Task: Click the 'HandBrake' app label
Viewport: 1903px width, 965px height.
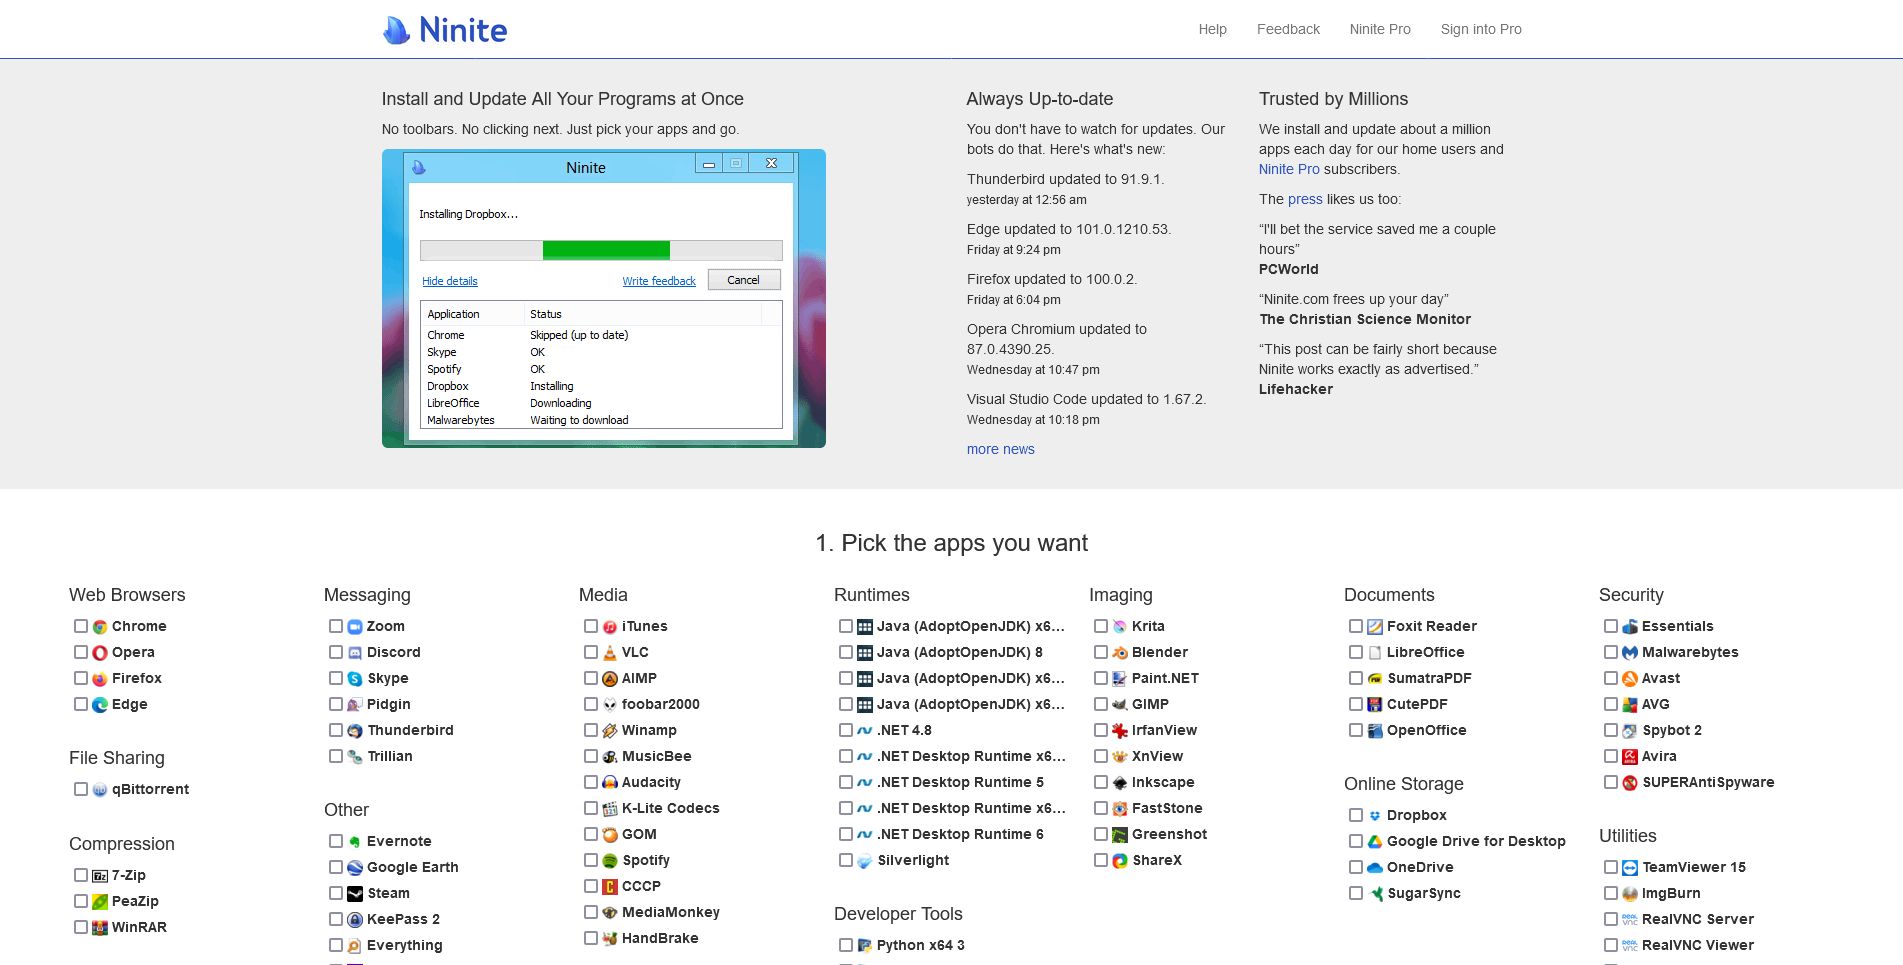Action: [x=660, y=938]
